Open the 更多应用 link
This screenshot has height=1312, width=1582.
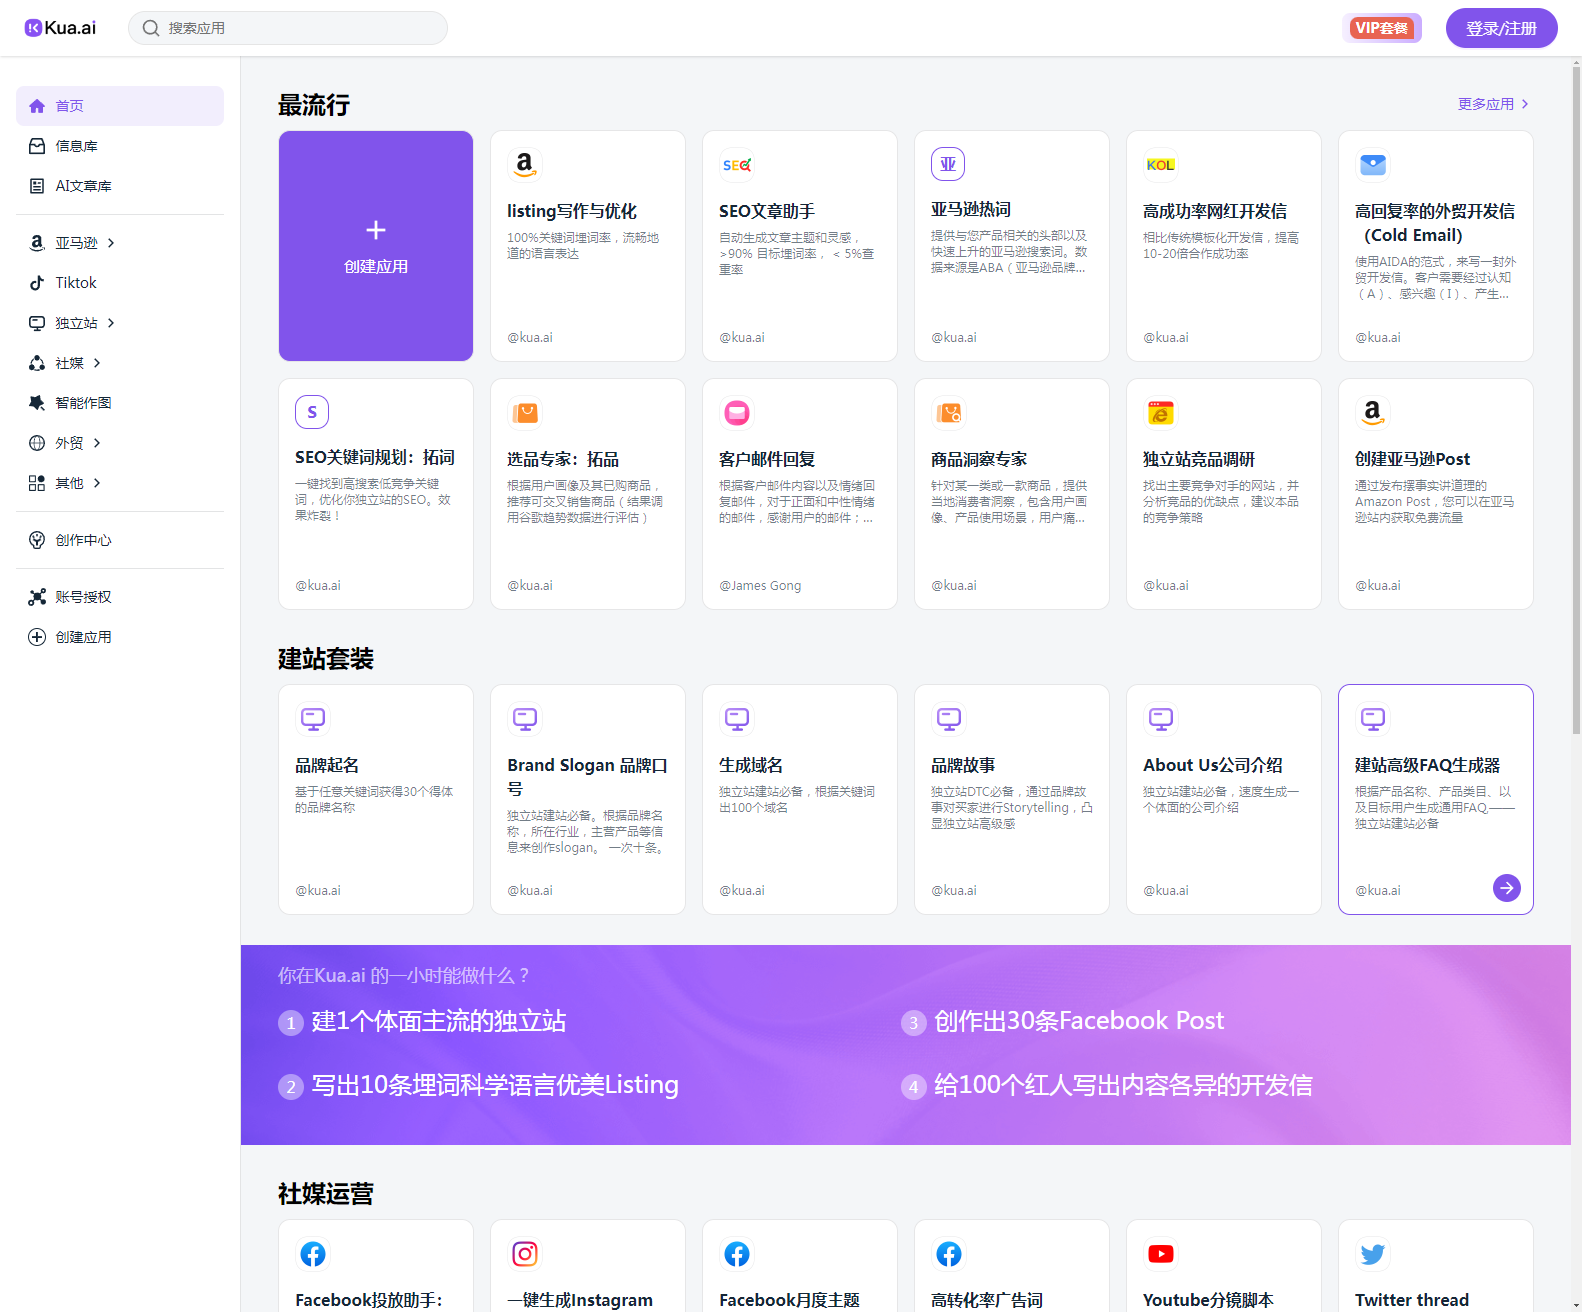[x=1492, y=104]
